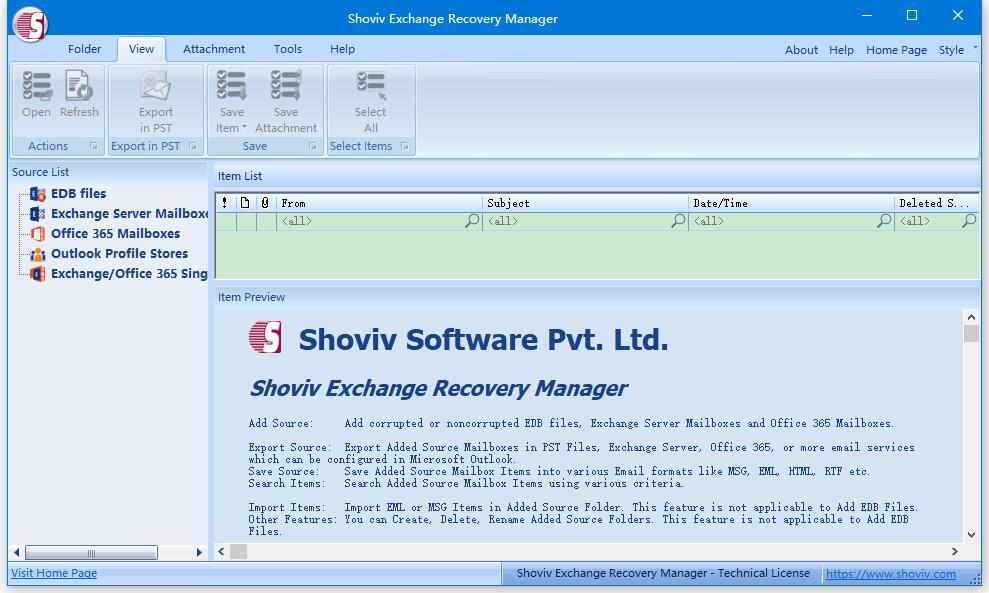Select Exchange/Office 365 Single Store item
The image size is (989, 593).
(x=129, y=274)
